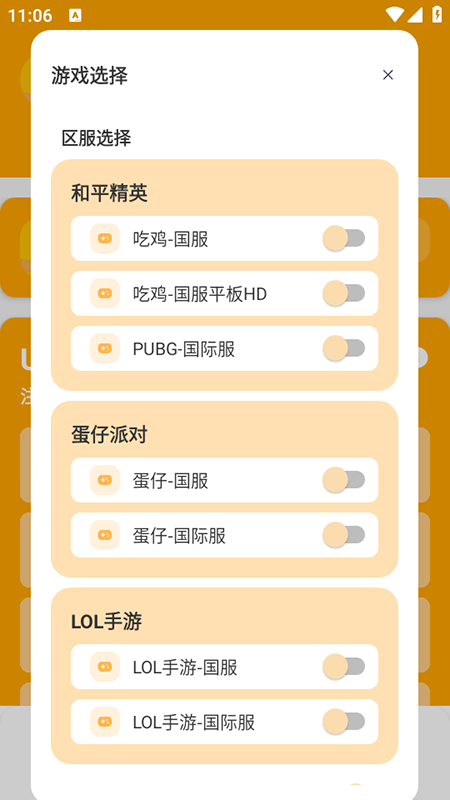
Task: Turn on the PUBG-国际服 switch
Action: [344, 348]
